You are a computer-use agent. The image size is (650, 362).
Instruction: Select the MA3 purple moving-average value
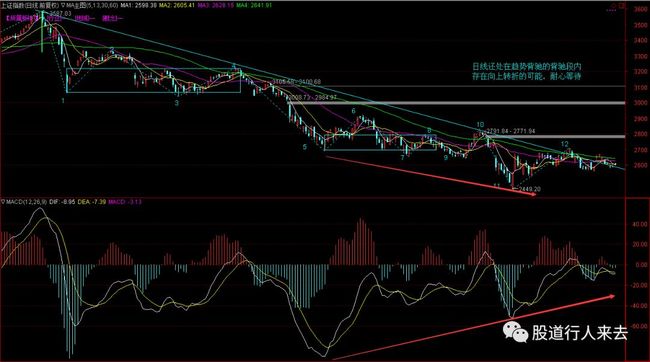pos(216,5)
